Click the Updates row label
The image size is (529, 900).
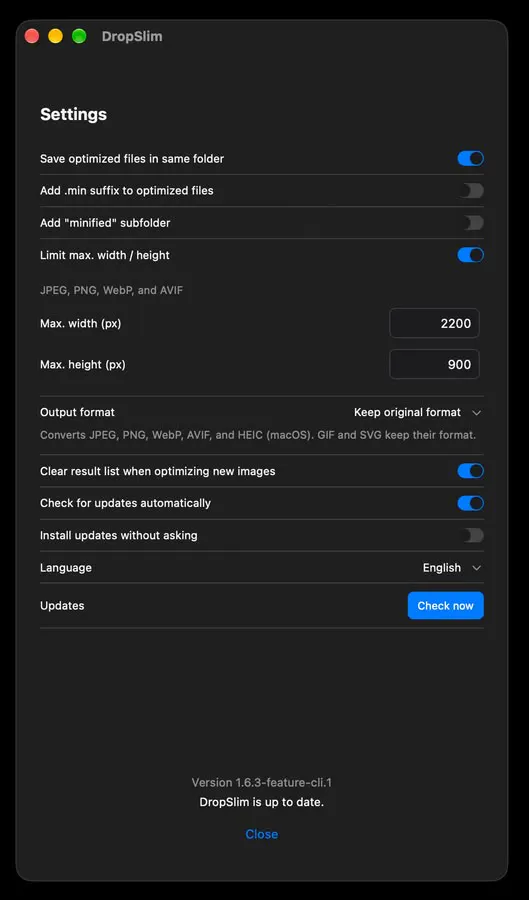[62, 606]
